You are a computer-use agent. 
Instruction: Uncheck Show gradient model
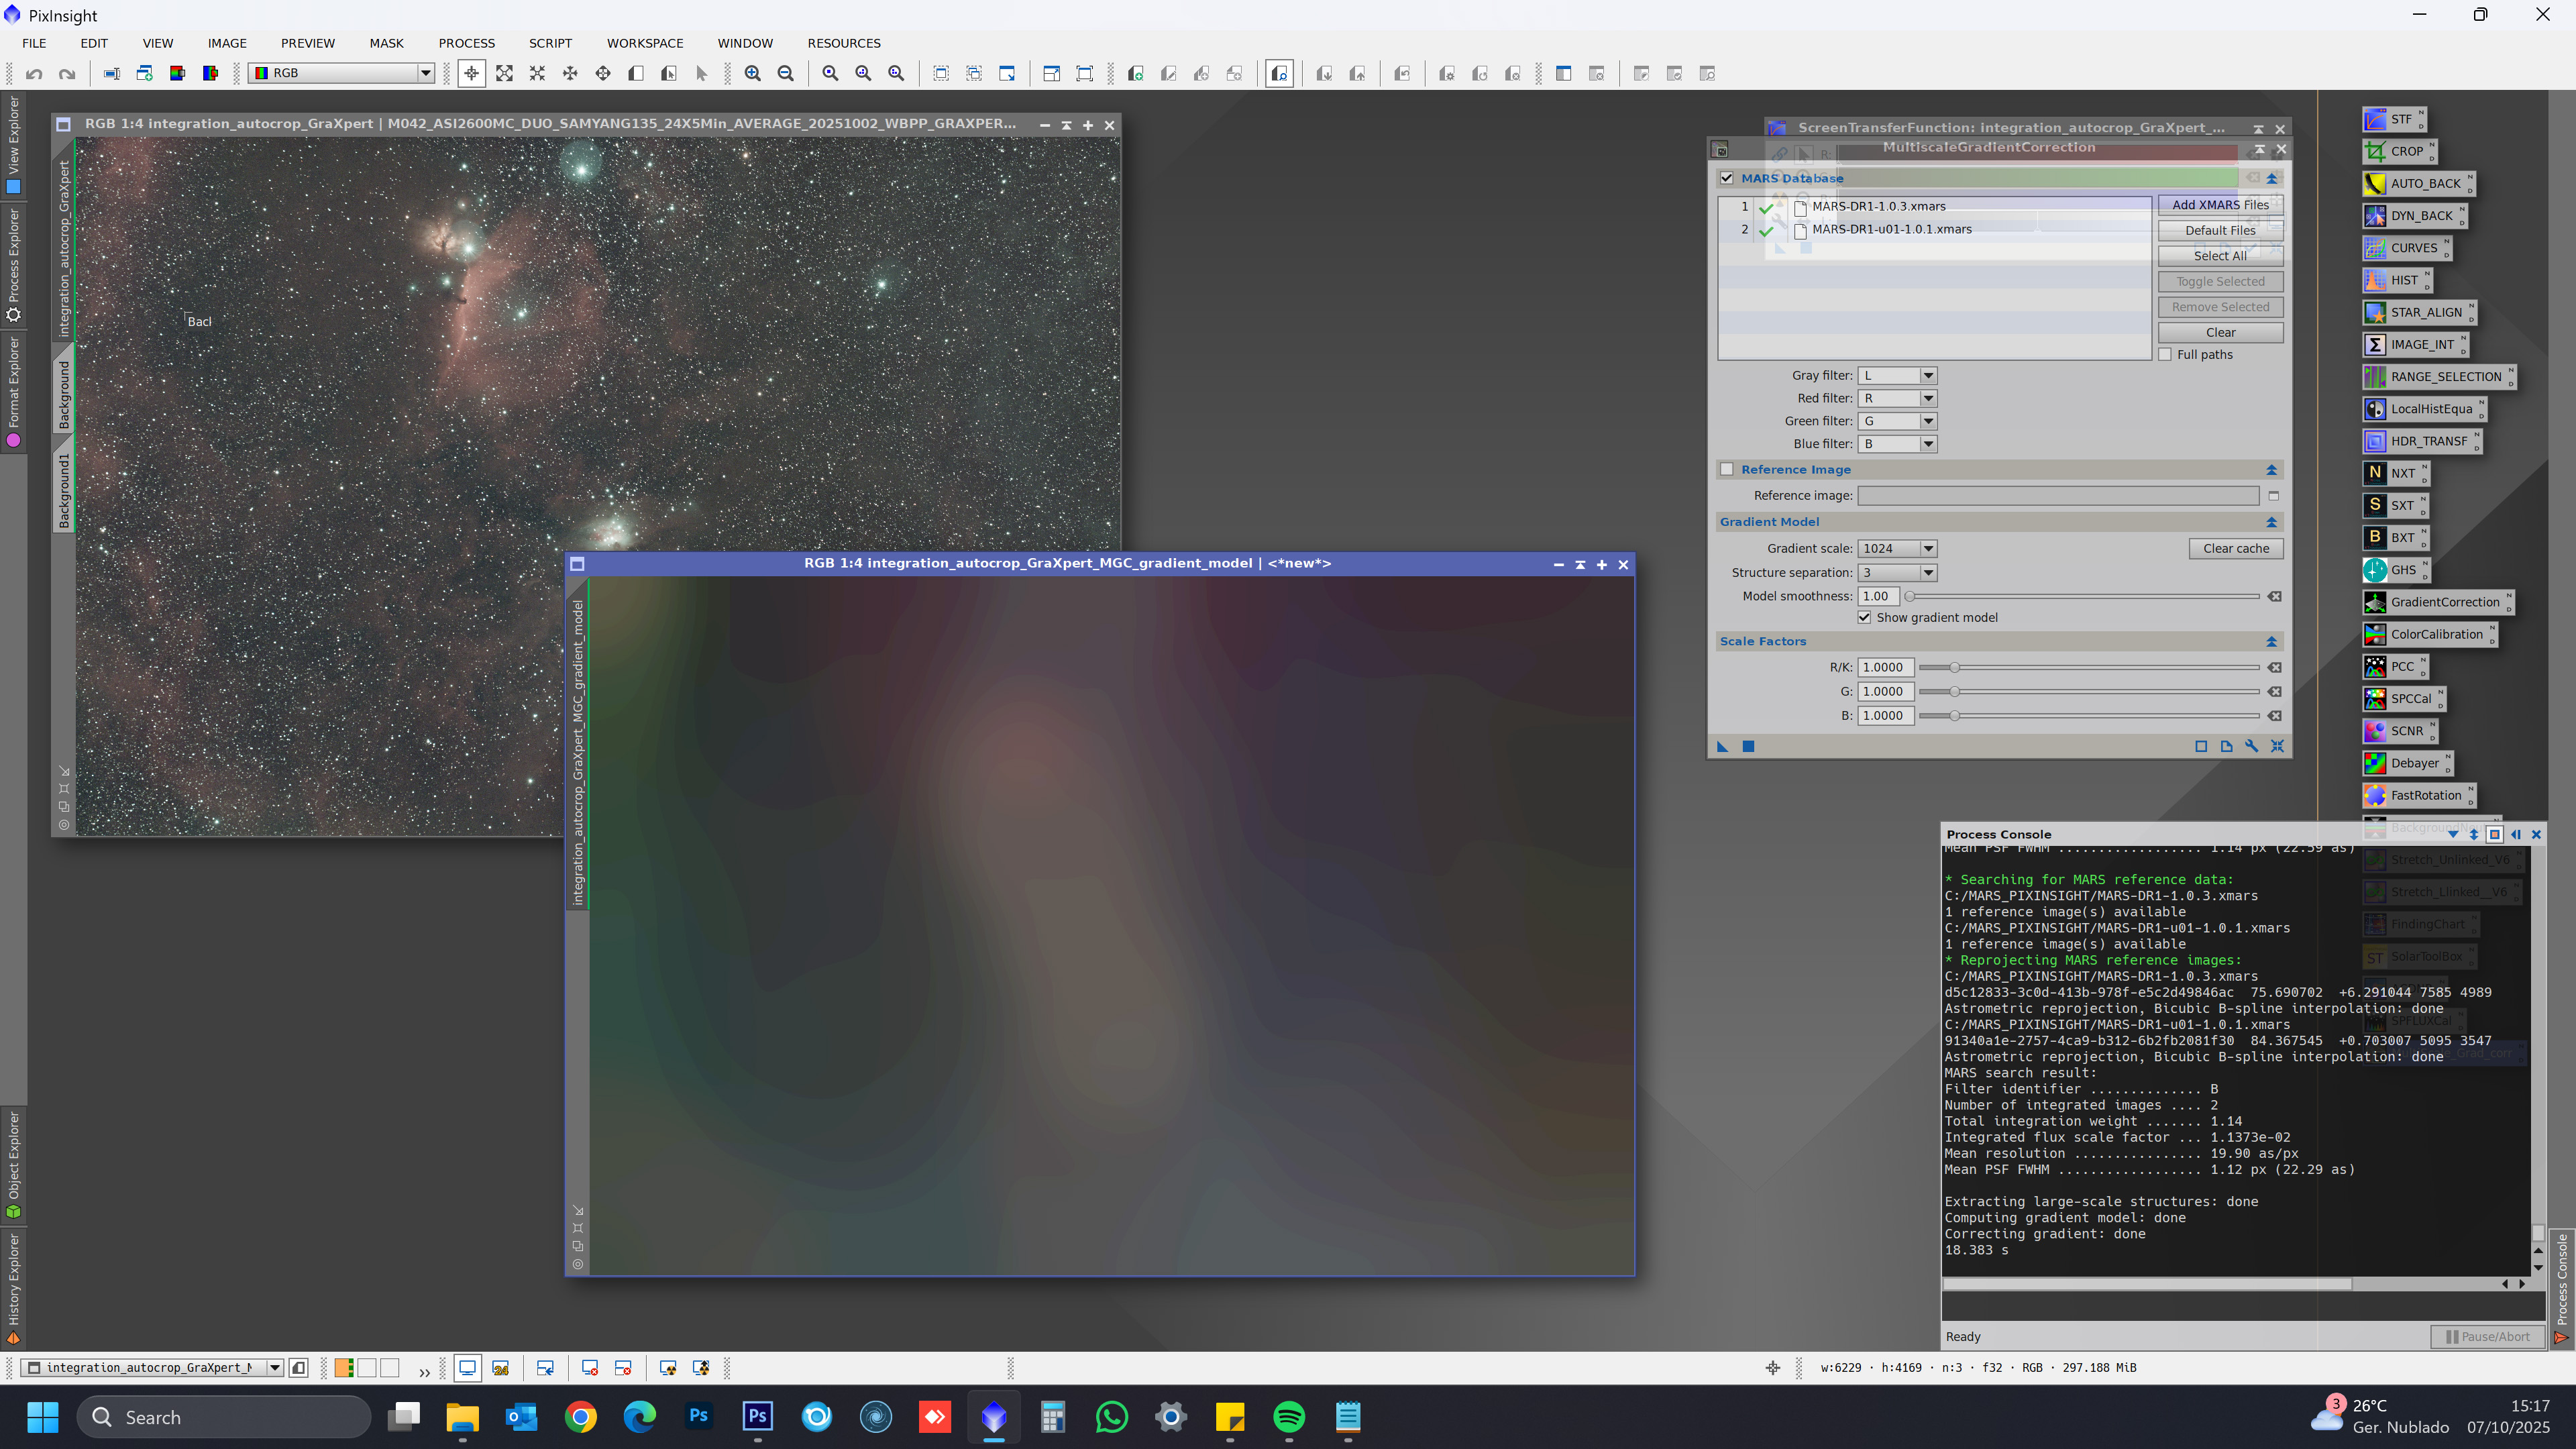[1864, 617]
